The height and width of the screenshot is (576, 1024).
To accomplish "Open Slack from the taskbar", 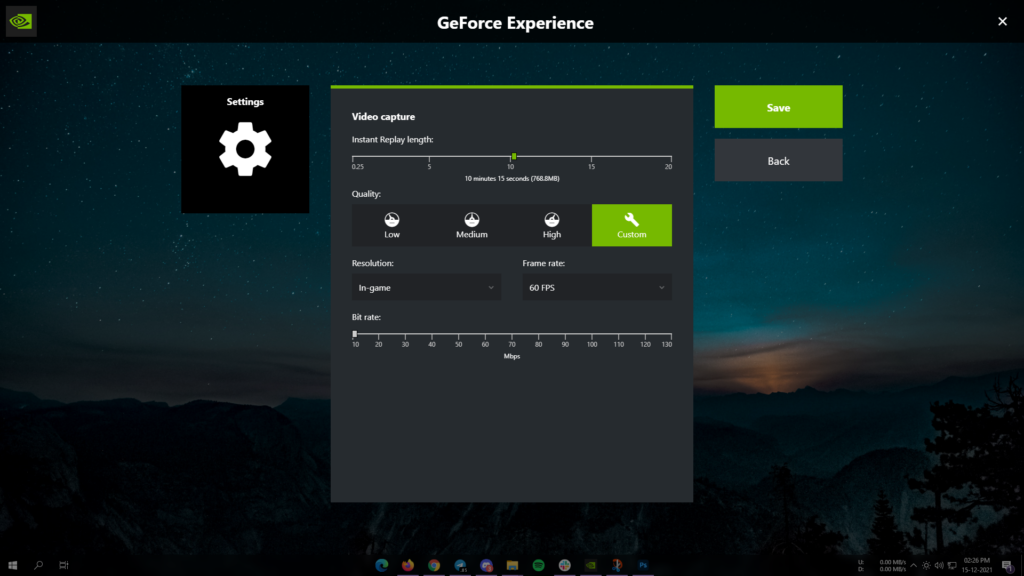I will 565,565.
